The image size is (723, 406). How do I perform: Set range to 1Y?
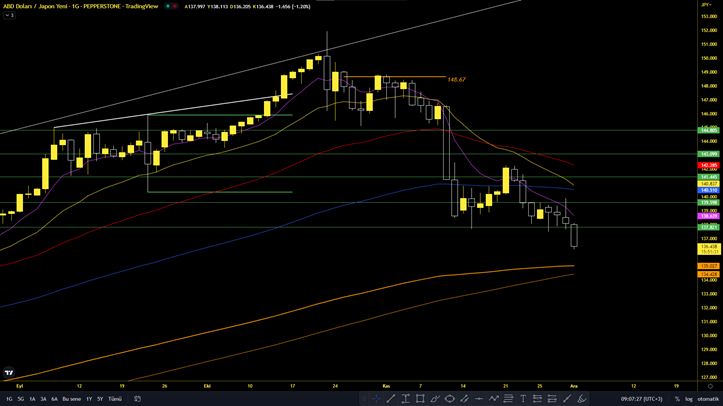pyautogui.click(x=89, y=399)
